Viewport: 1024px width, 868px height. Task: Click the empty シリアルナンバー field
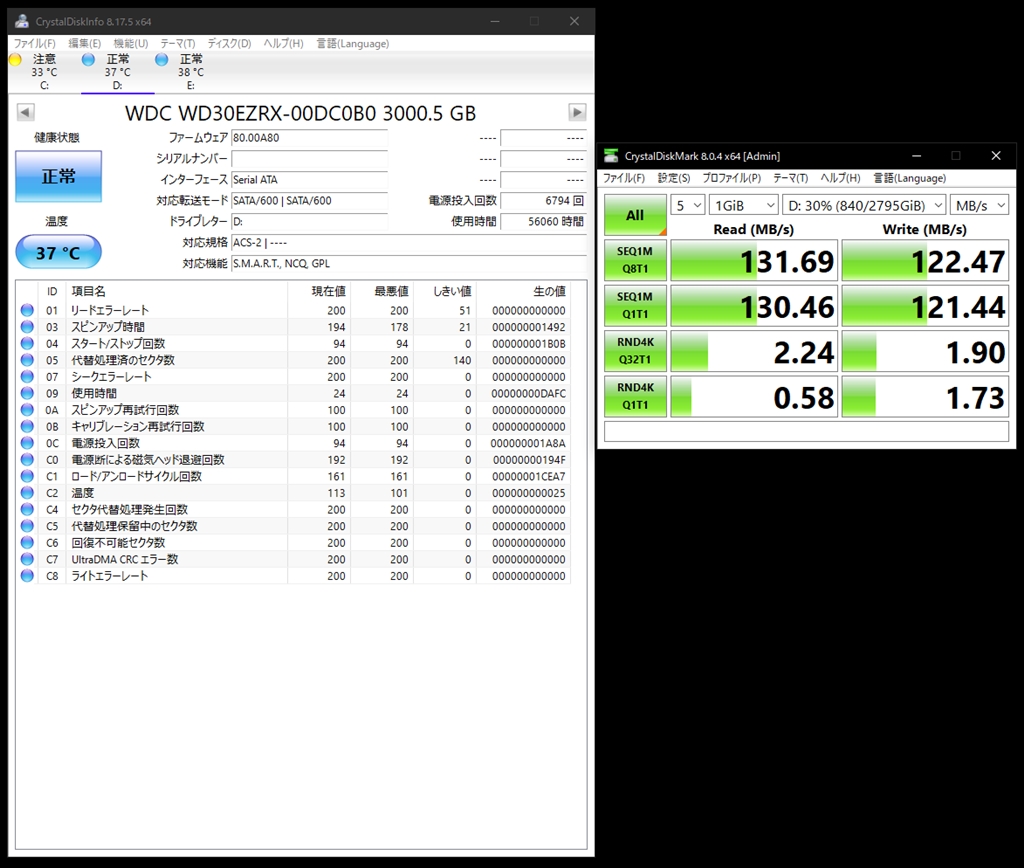pyautogui.click(x=310, y=159)
